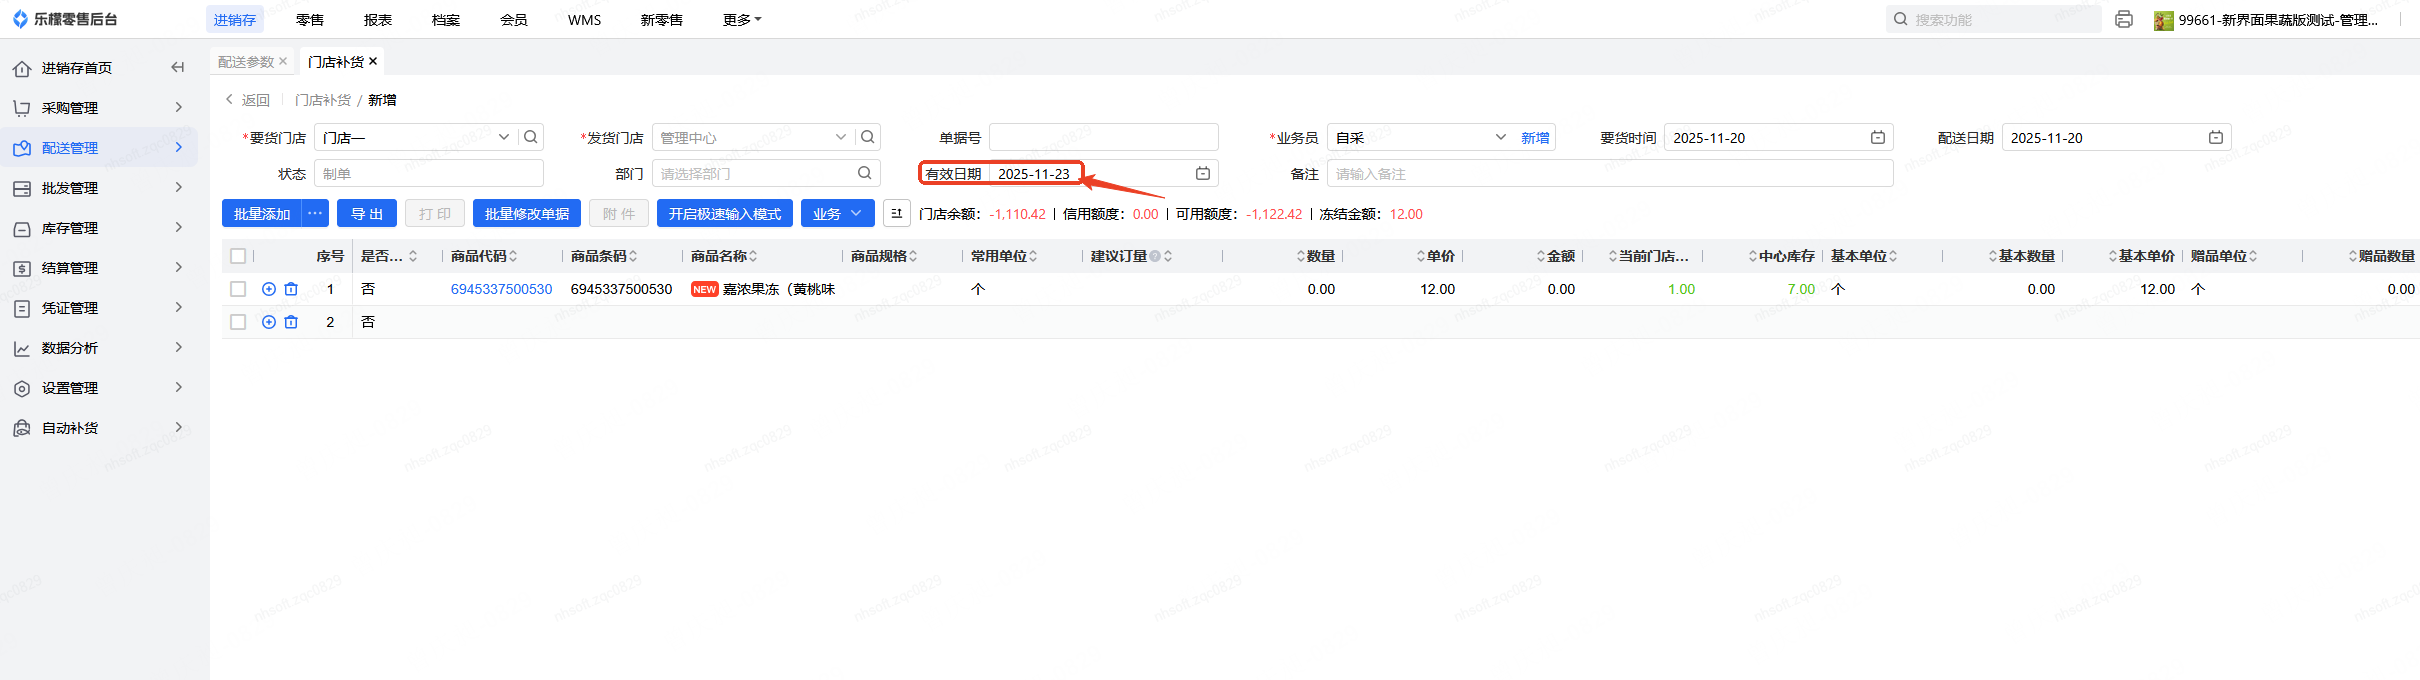
Task: Open the 零售 top menu
Action: point(310,19)
